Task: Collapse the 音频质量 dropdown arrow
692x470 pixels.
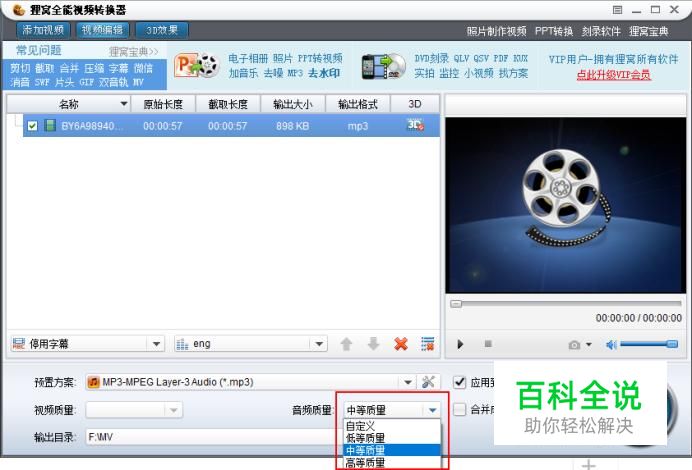Action: pos(432,410)
